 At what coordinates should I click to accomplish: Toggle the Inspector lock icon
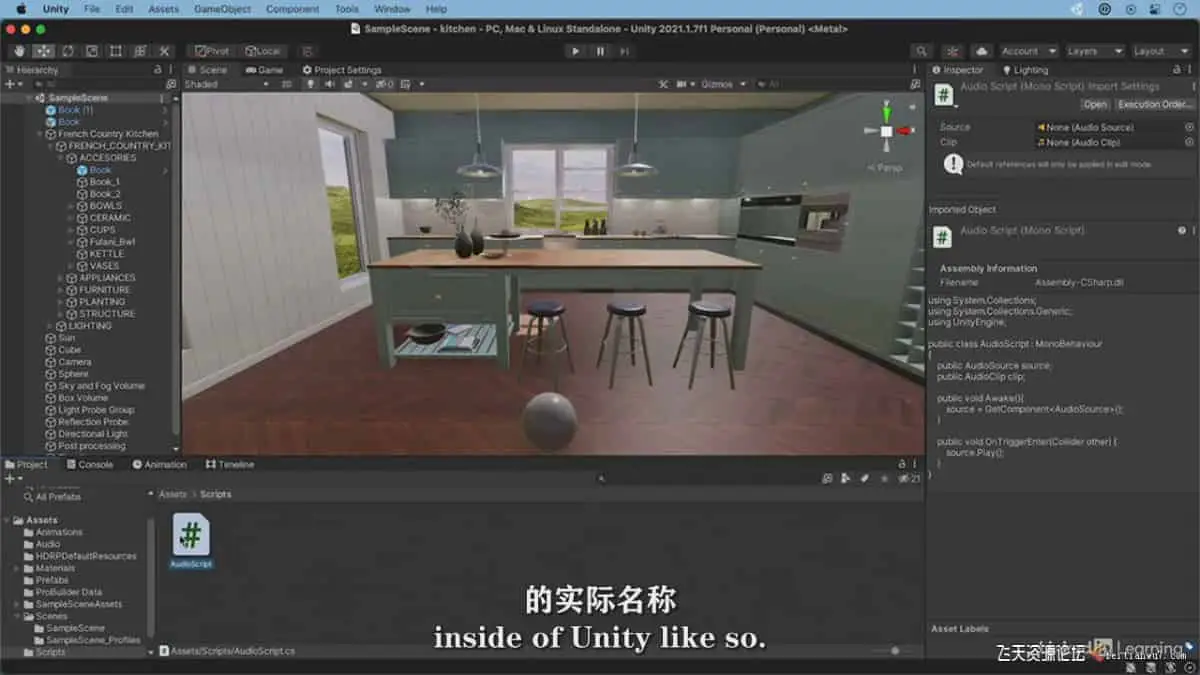click(1179, 70)
